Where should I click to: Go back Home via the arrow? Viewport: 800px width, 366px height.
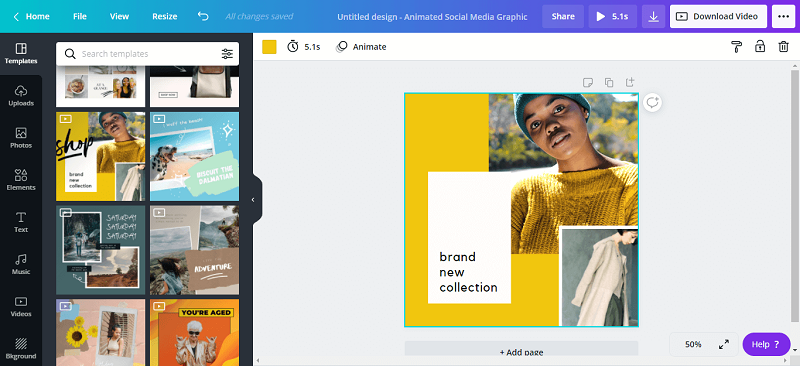coord(31,16)
